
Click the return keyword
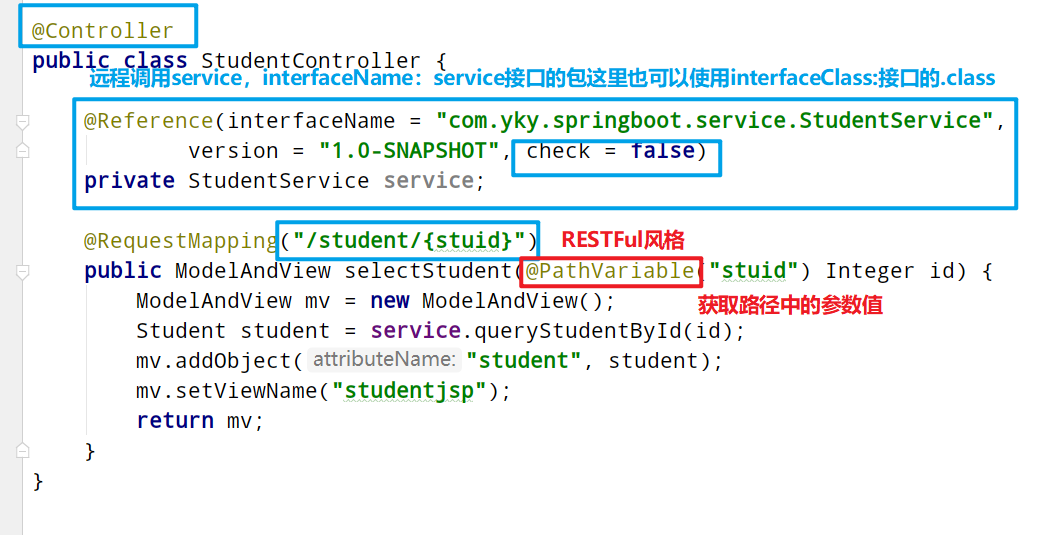coord(175,421)
